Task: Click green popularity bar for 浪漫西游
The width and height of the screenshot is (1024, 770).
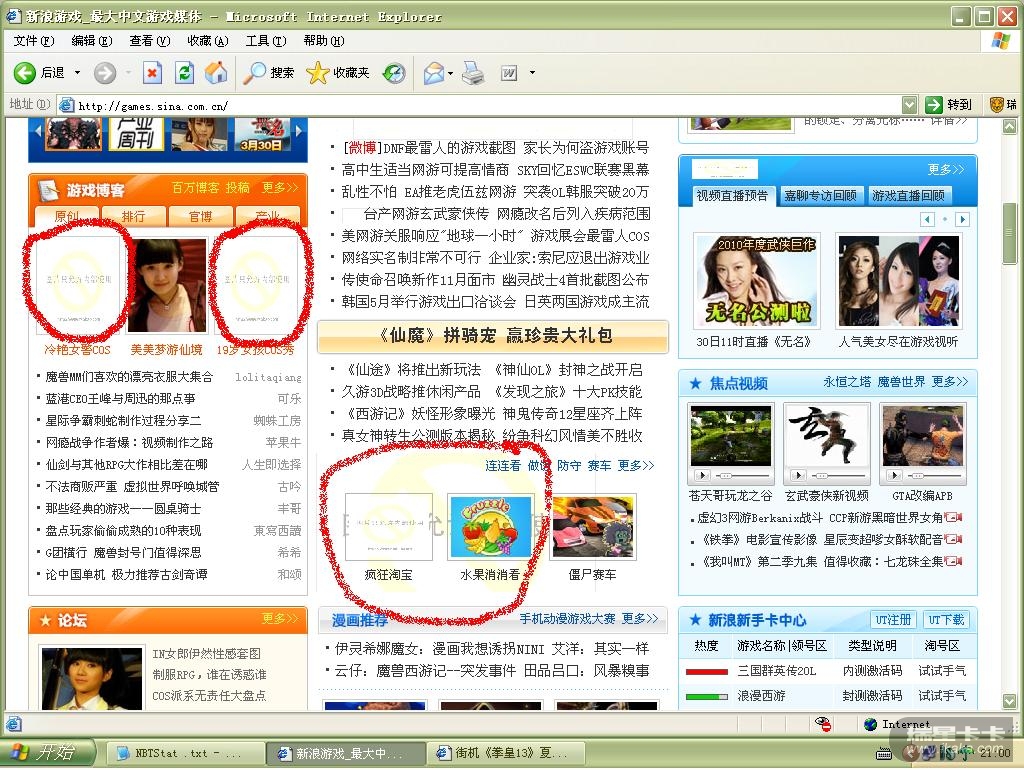Action: (707, 696)
